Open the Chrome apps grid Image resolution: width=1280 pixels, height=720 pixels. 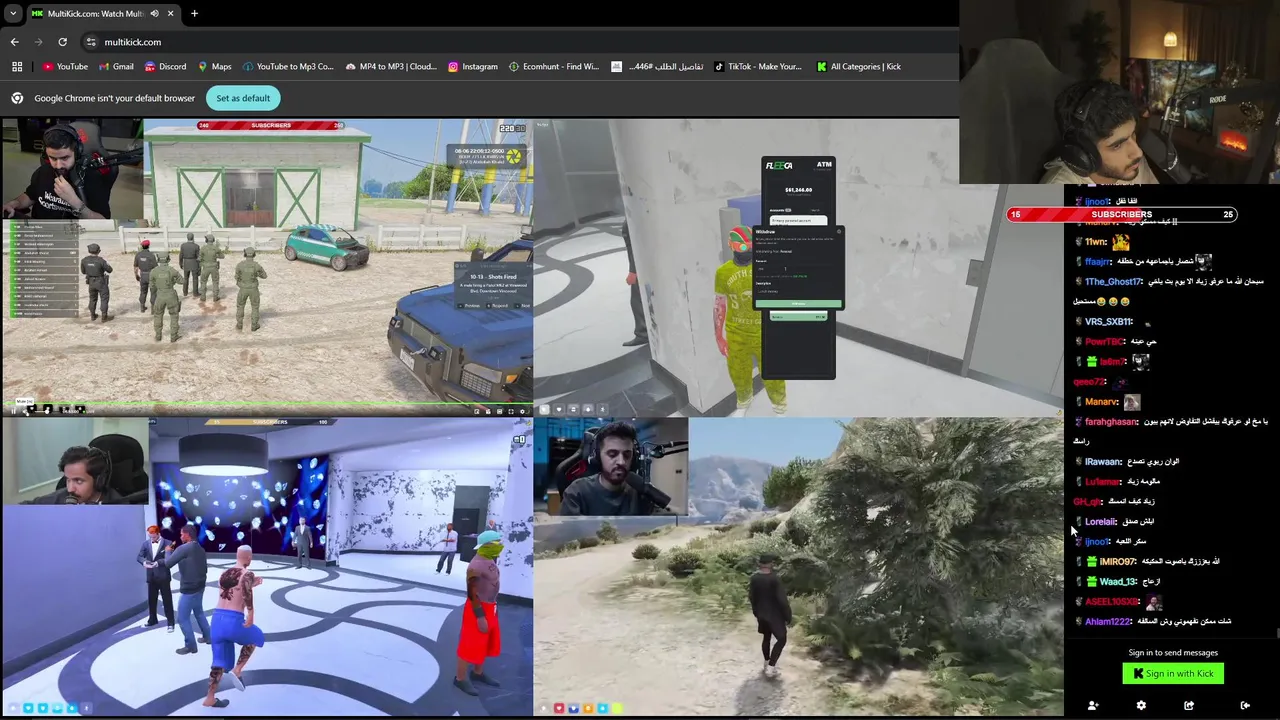[17, 67]
